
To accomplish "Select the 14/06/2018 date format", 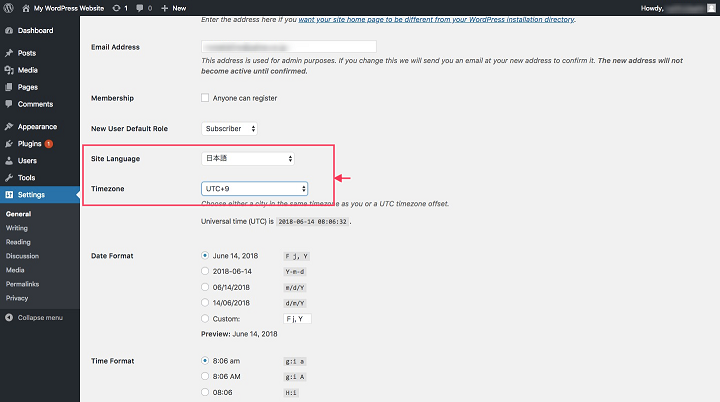I will 205,303.
